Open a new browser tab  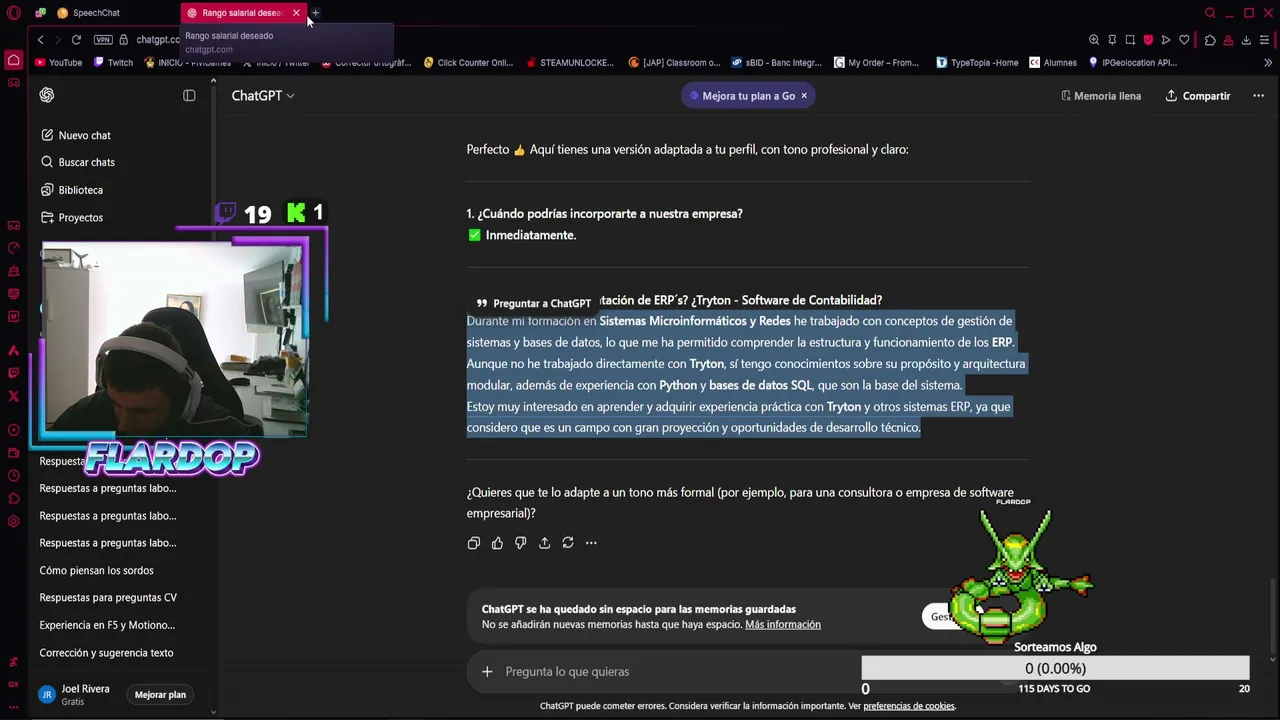click(315, 13)
